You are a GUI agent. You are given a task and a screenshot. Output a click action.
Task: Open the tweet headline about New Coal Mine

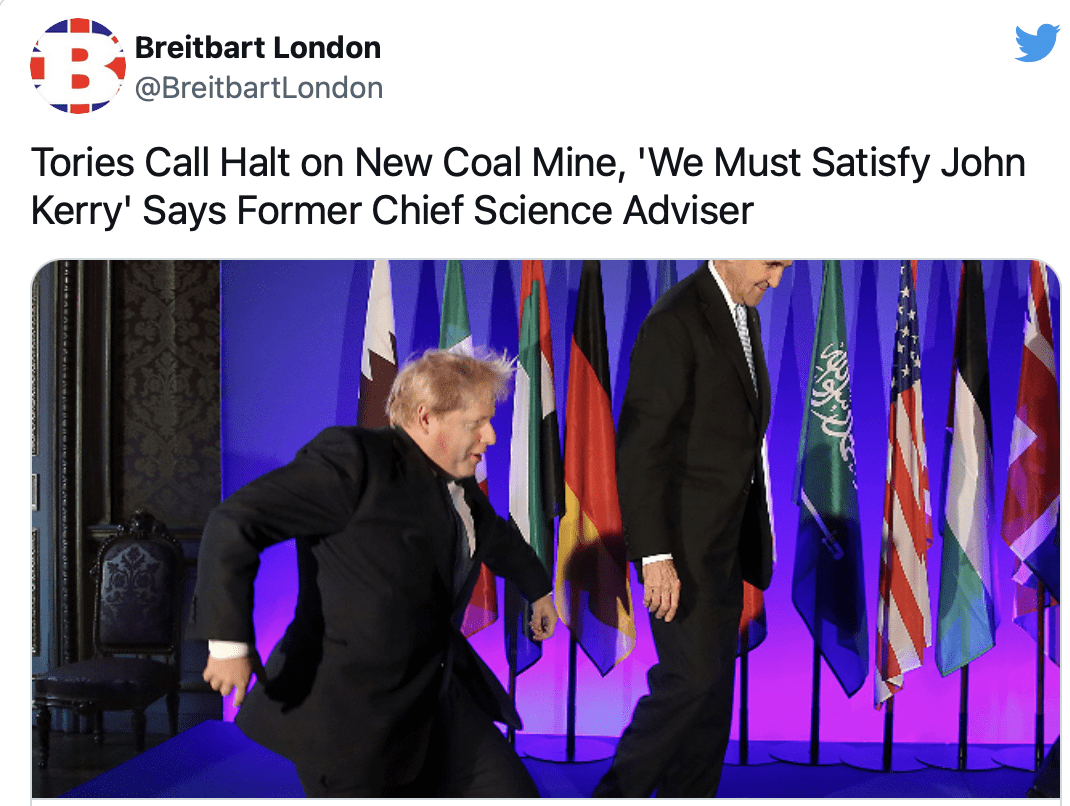click(528, 186)
